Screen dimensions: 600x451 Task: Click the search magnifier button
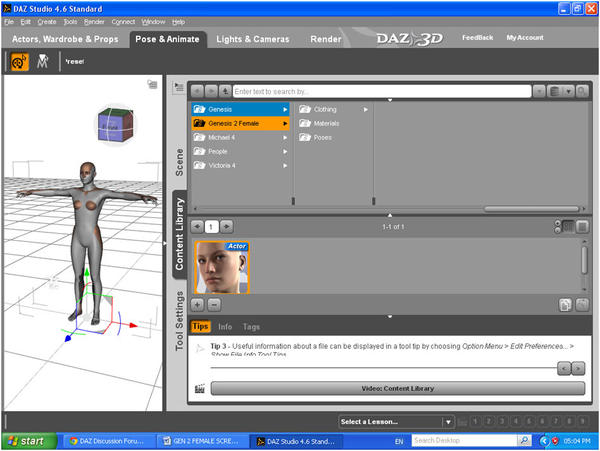click(582, 91)
